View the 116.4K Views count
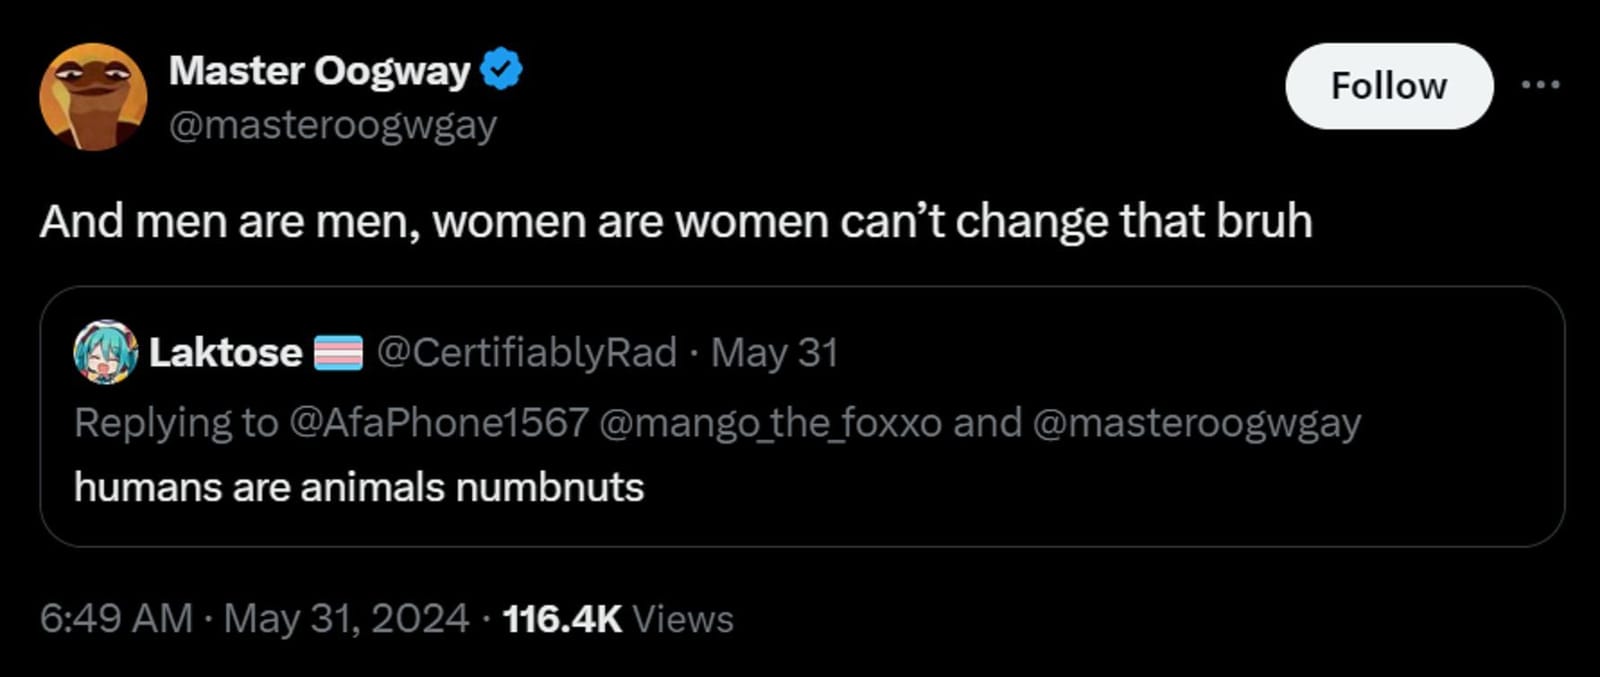This screenshot has width=1600, height=677. 617,618
